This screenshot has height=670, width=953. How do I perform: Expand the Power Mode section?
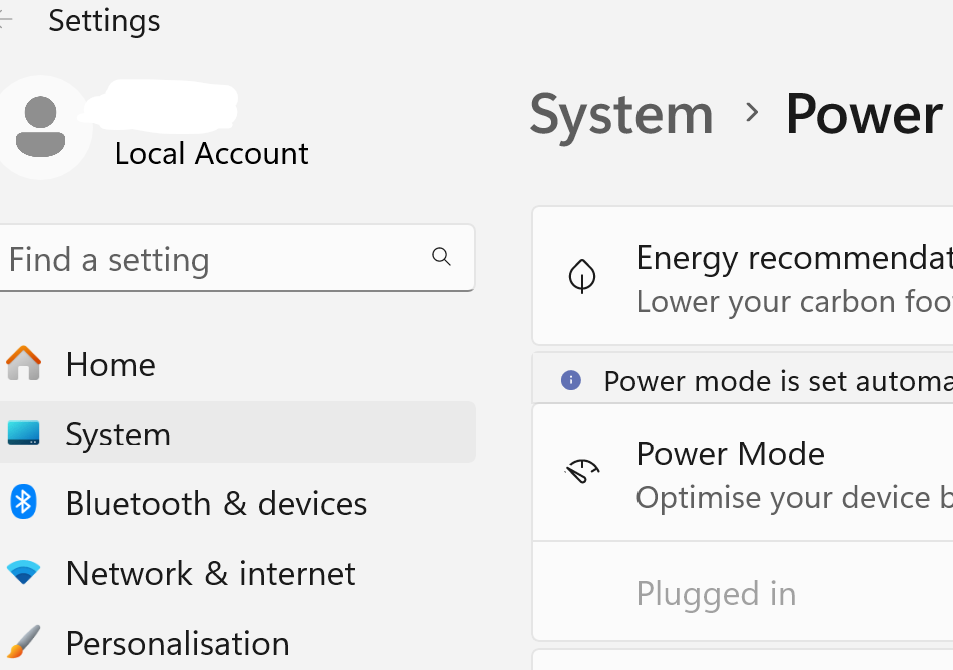tap(790, 473)
